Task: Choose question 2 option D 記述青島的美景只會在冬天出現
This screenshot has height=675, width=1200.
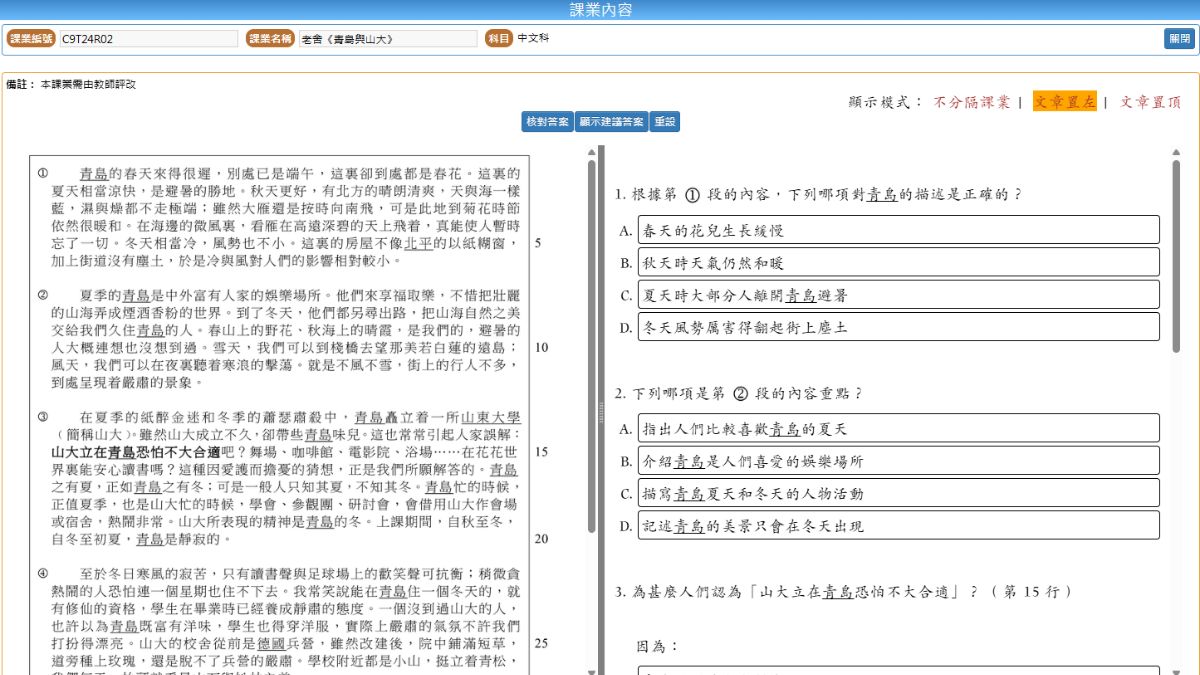Action: pos(898,526)
